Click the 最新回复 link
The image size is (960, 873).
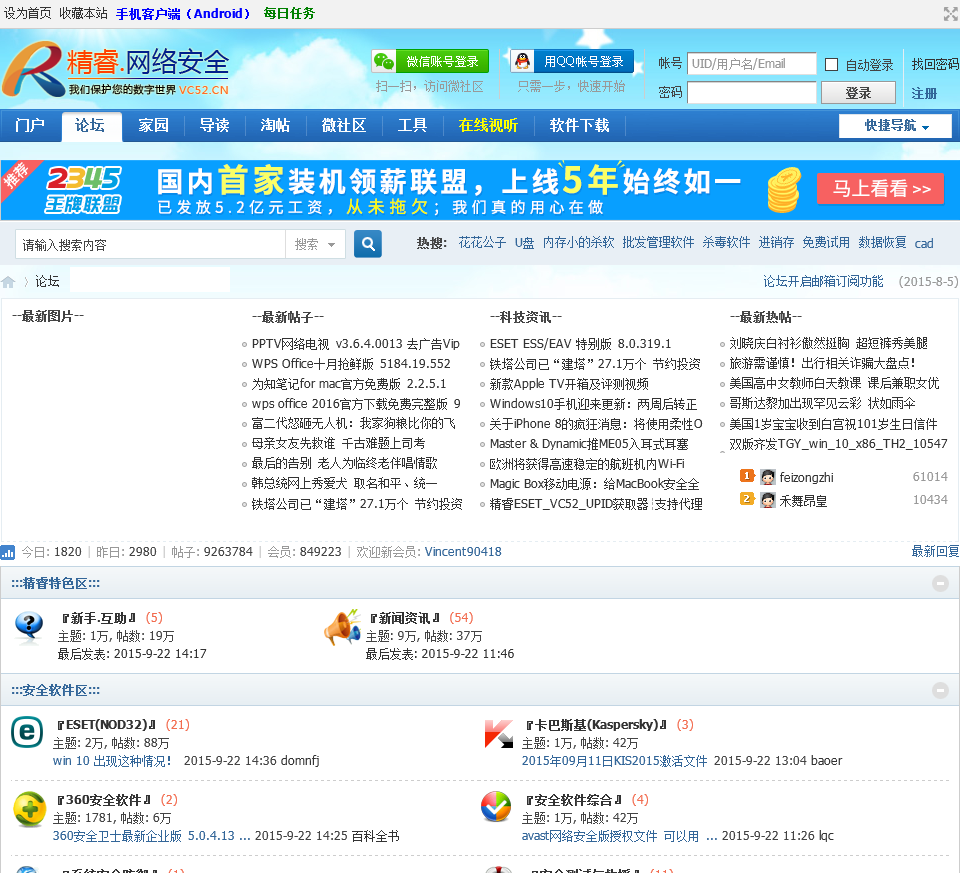click(935, 552)
